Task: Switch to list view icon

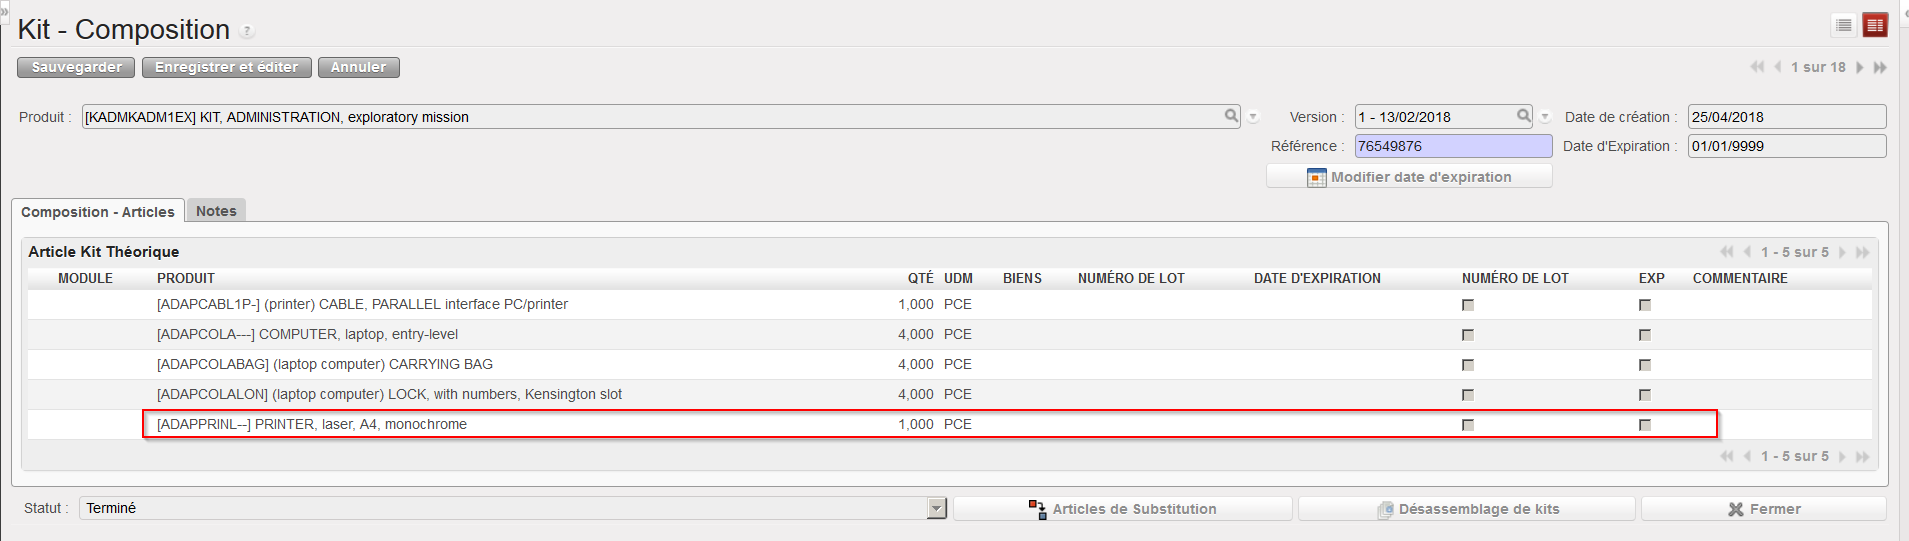Action: tap(1844, 25)
